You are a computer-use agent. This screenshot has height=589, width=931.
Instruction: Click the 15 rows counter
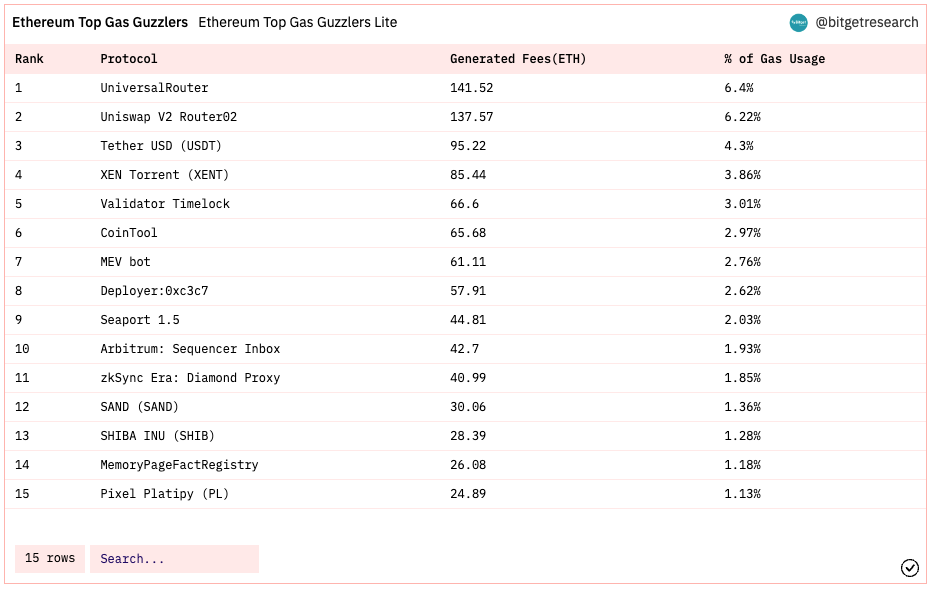coord(50,559)
